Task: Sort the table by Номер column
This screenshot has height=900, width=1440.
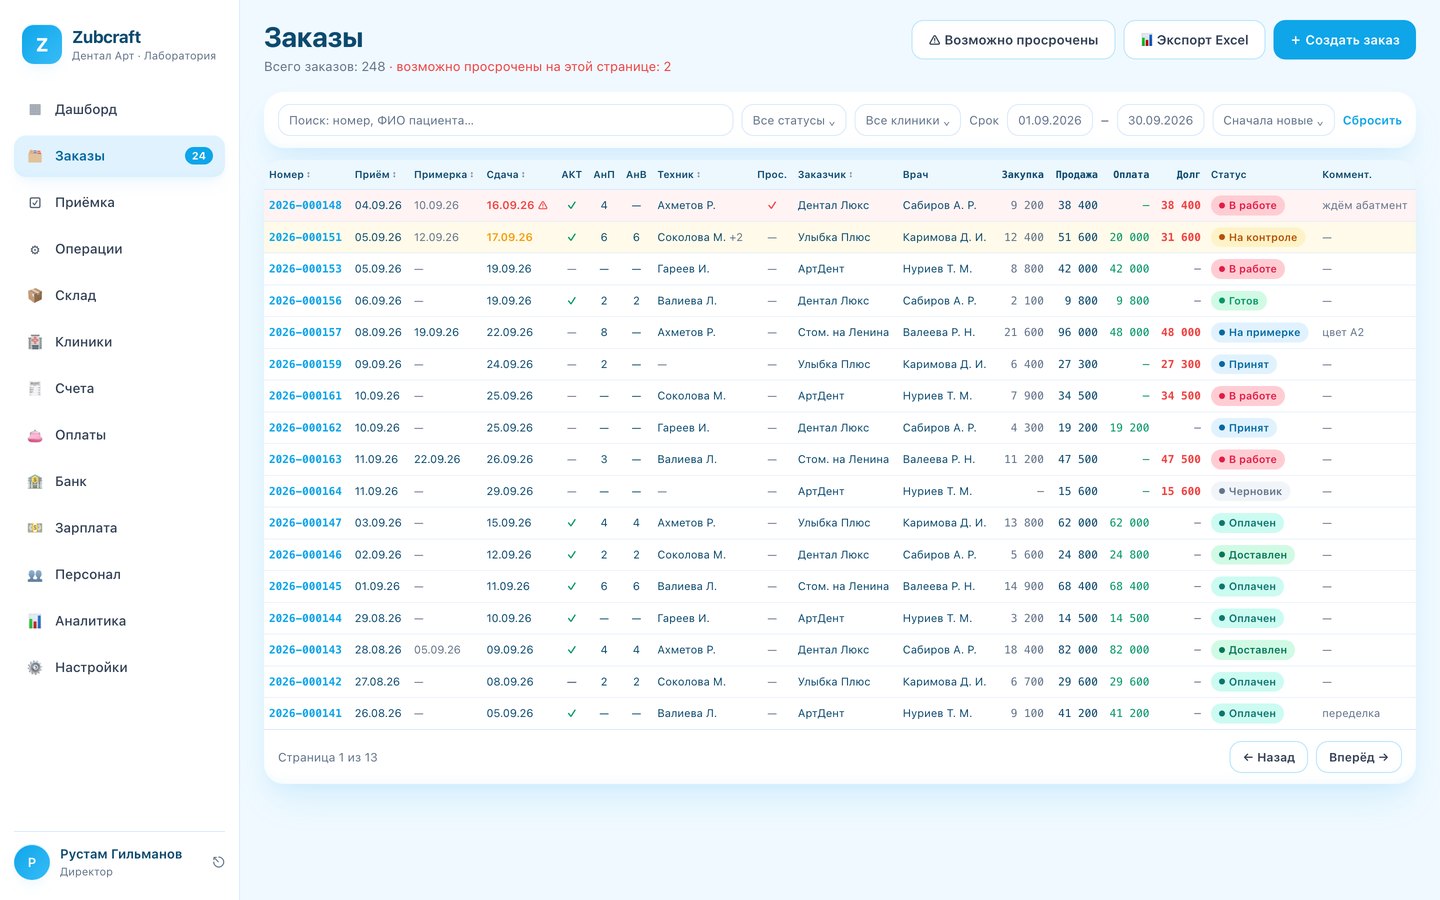Action: click(289, 175)
